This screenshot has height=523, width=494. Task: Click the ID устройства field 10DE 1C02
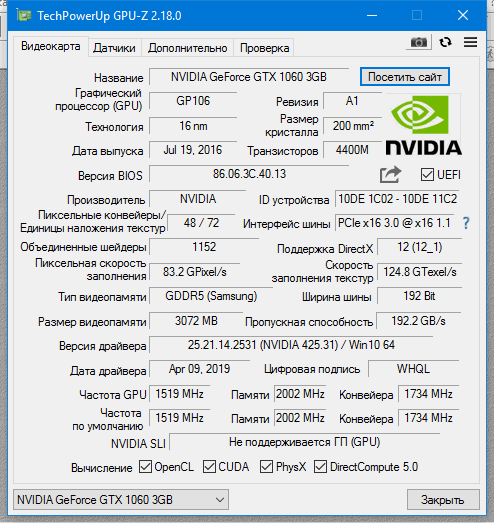click(398, 199)
